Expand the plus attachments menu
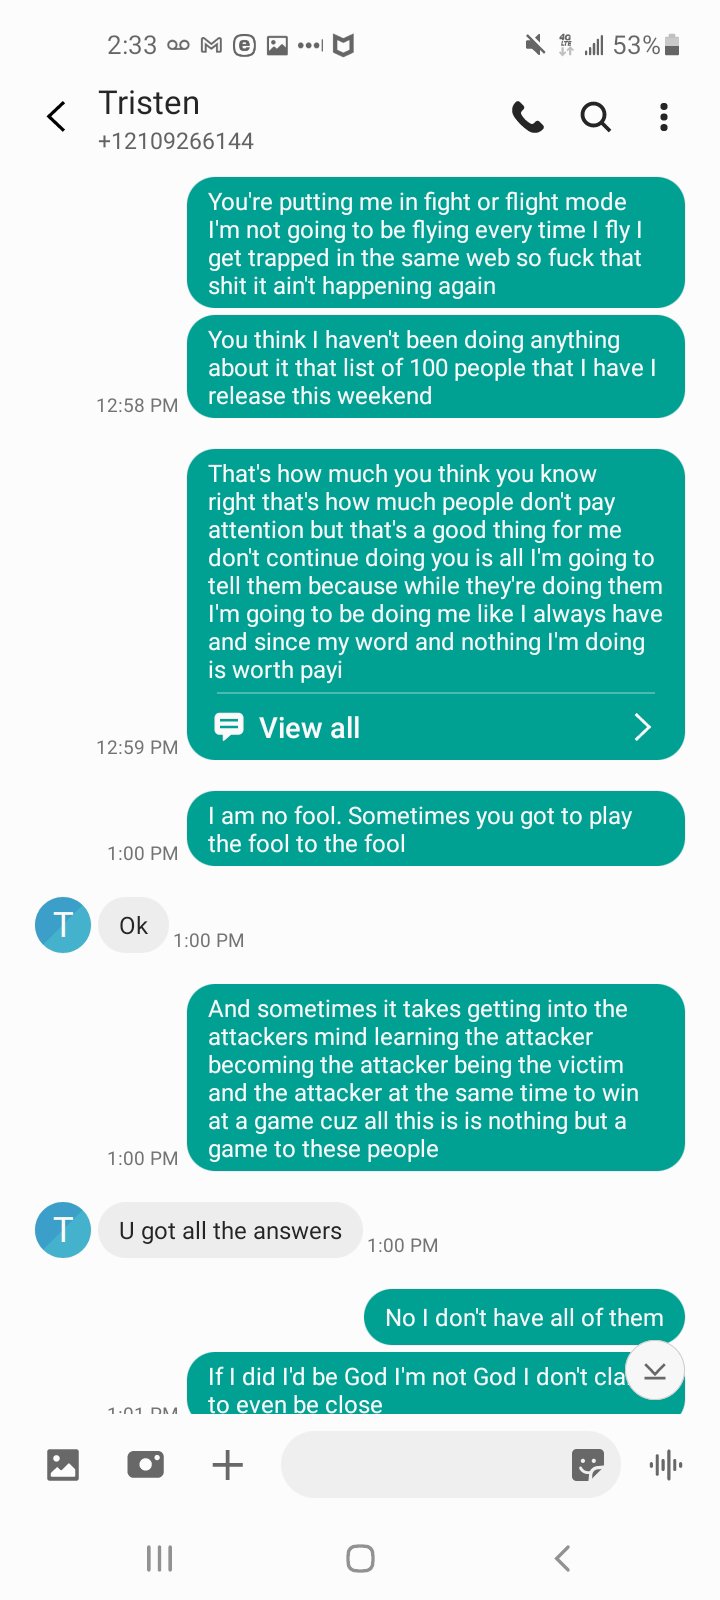This screenshot has width=720, height=1600. click(228, 1465)
